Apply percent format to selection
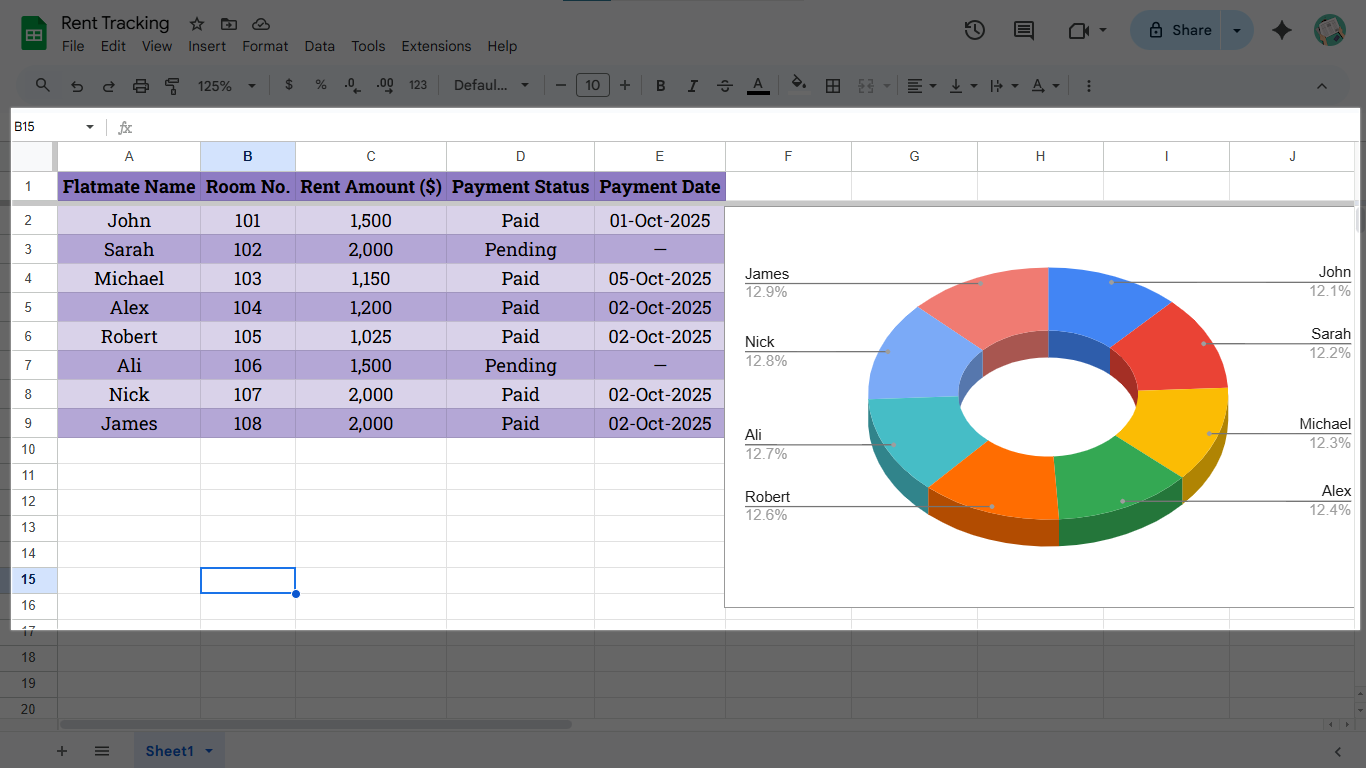Screen dimensions: 1366x768 (320, 86)
